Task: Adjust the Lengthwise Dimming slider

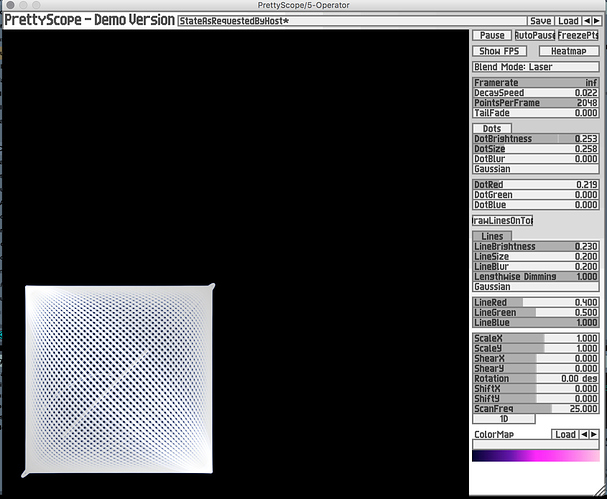Action: point(536,277)
